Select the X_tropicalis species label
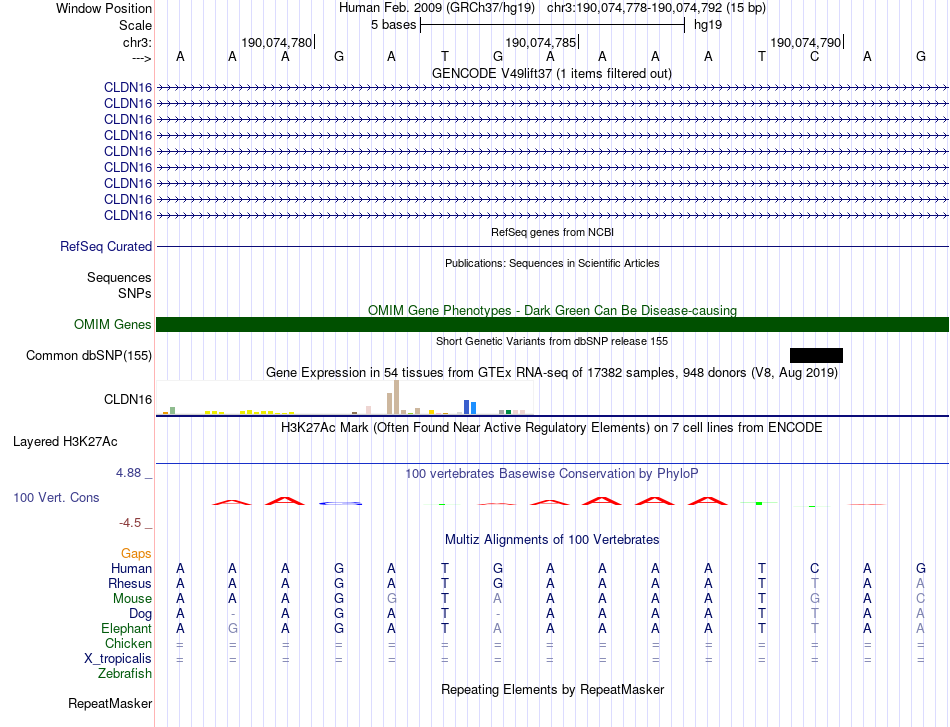The image size is (950, 727). [118, 659]
